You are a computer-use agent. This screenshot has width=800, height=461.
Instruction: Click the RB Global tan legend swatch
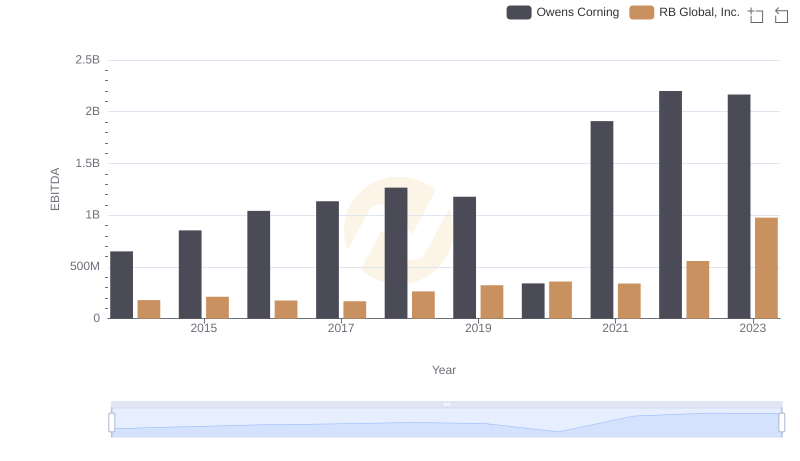pyautogui.click(x=641, y=12)
